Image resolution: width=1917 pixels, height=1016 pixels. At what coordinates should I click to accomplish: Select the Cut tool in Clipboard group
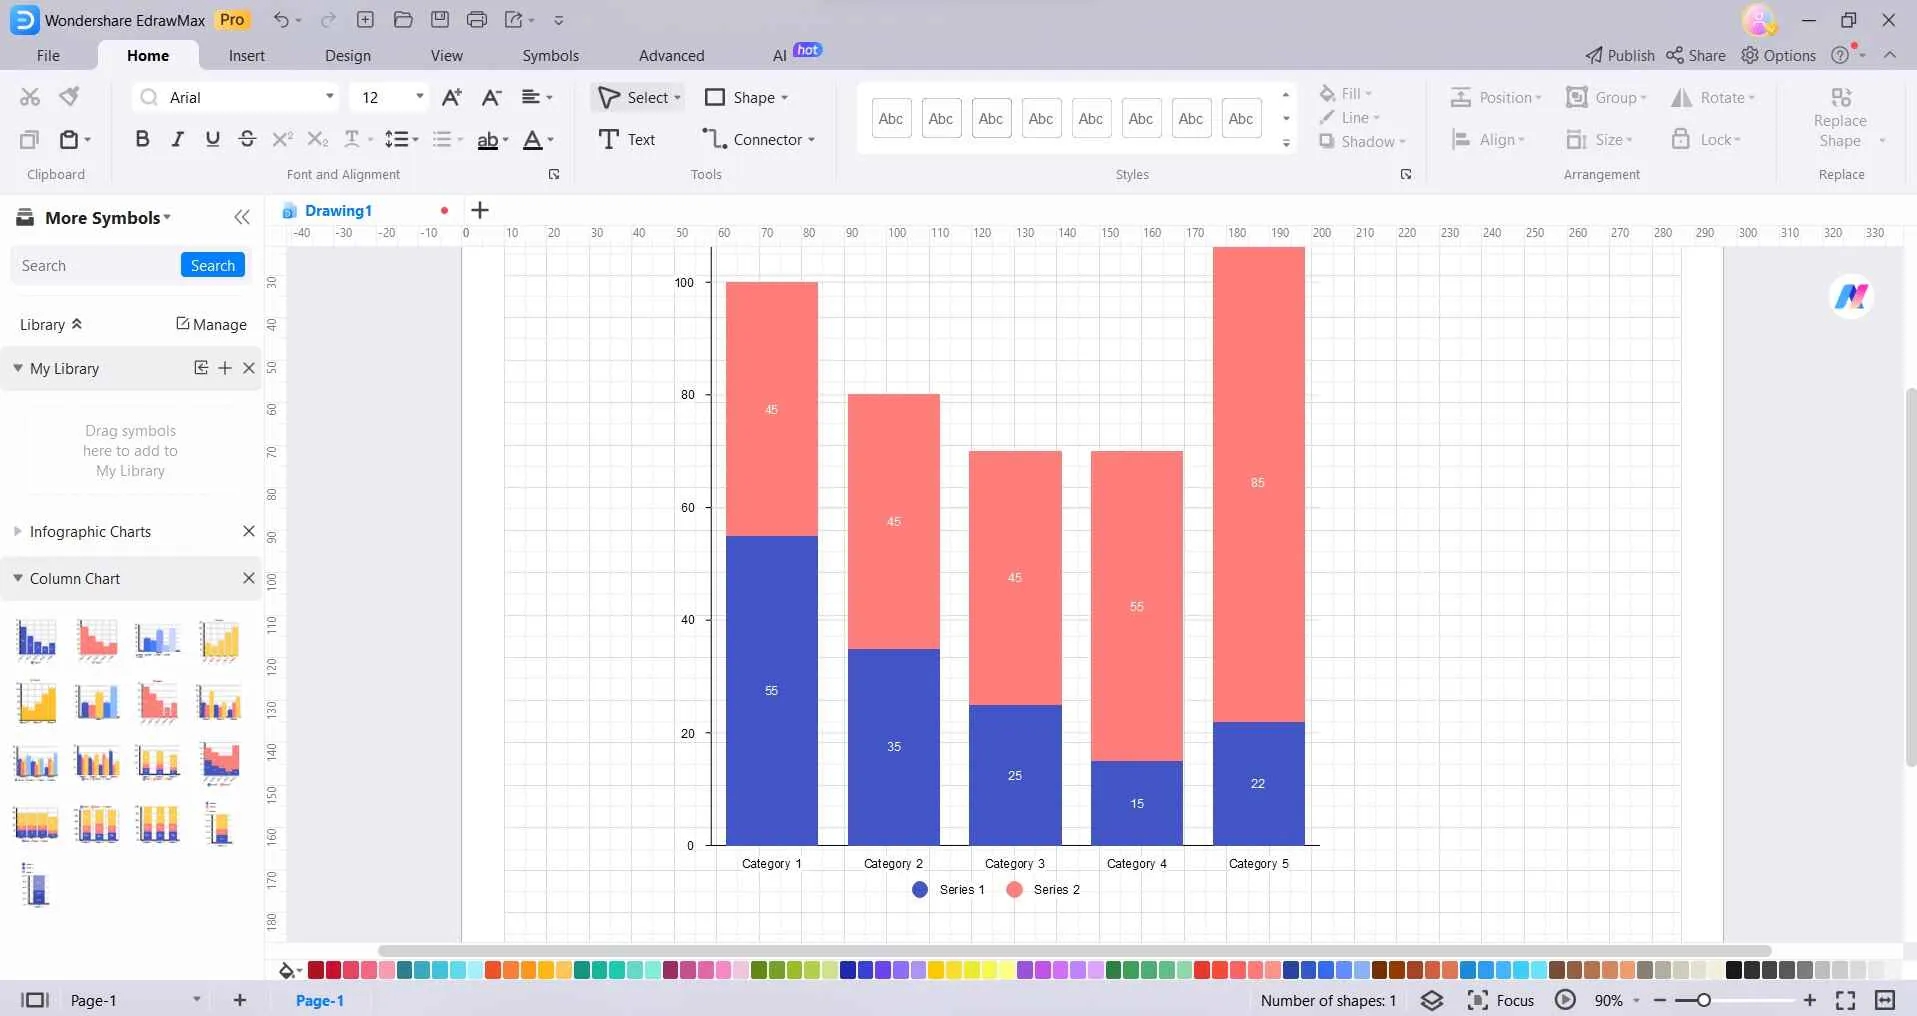coord(29,96)
